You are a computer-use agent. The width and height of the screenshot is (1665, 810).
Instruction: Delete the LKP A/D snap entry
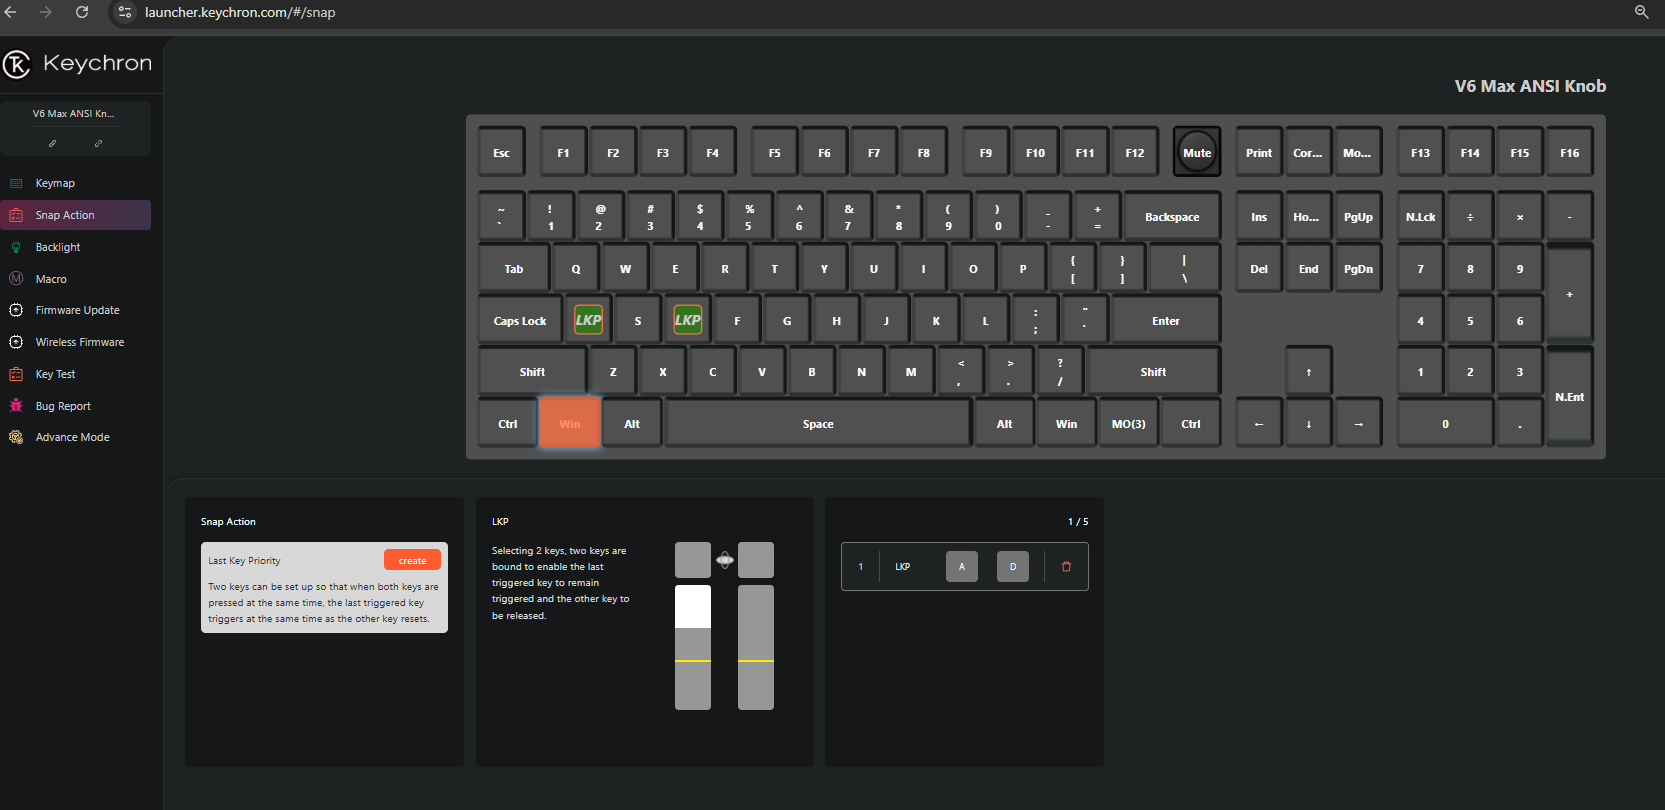pos(1066,566)
